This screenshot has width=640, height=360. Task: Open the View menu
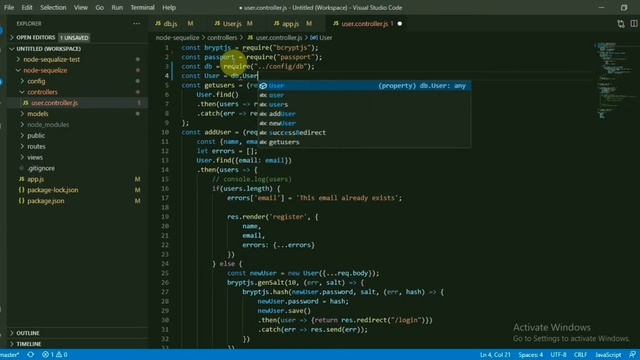(81, 7)
